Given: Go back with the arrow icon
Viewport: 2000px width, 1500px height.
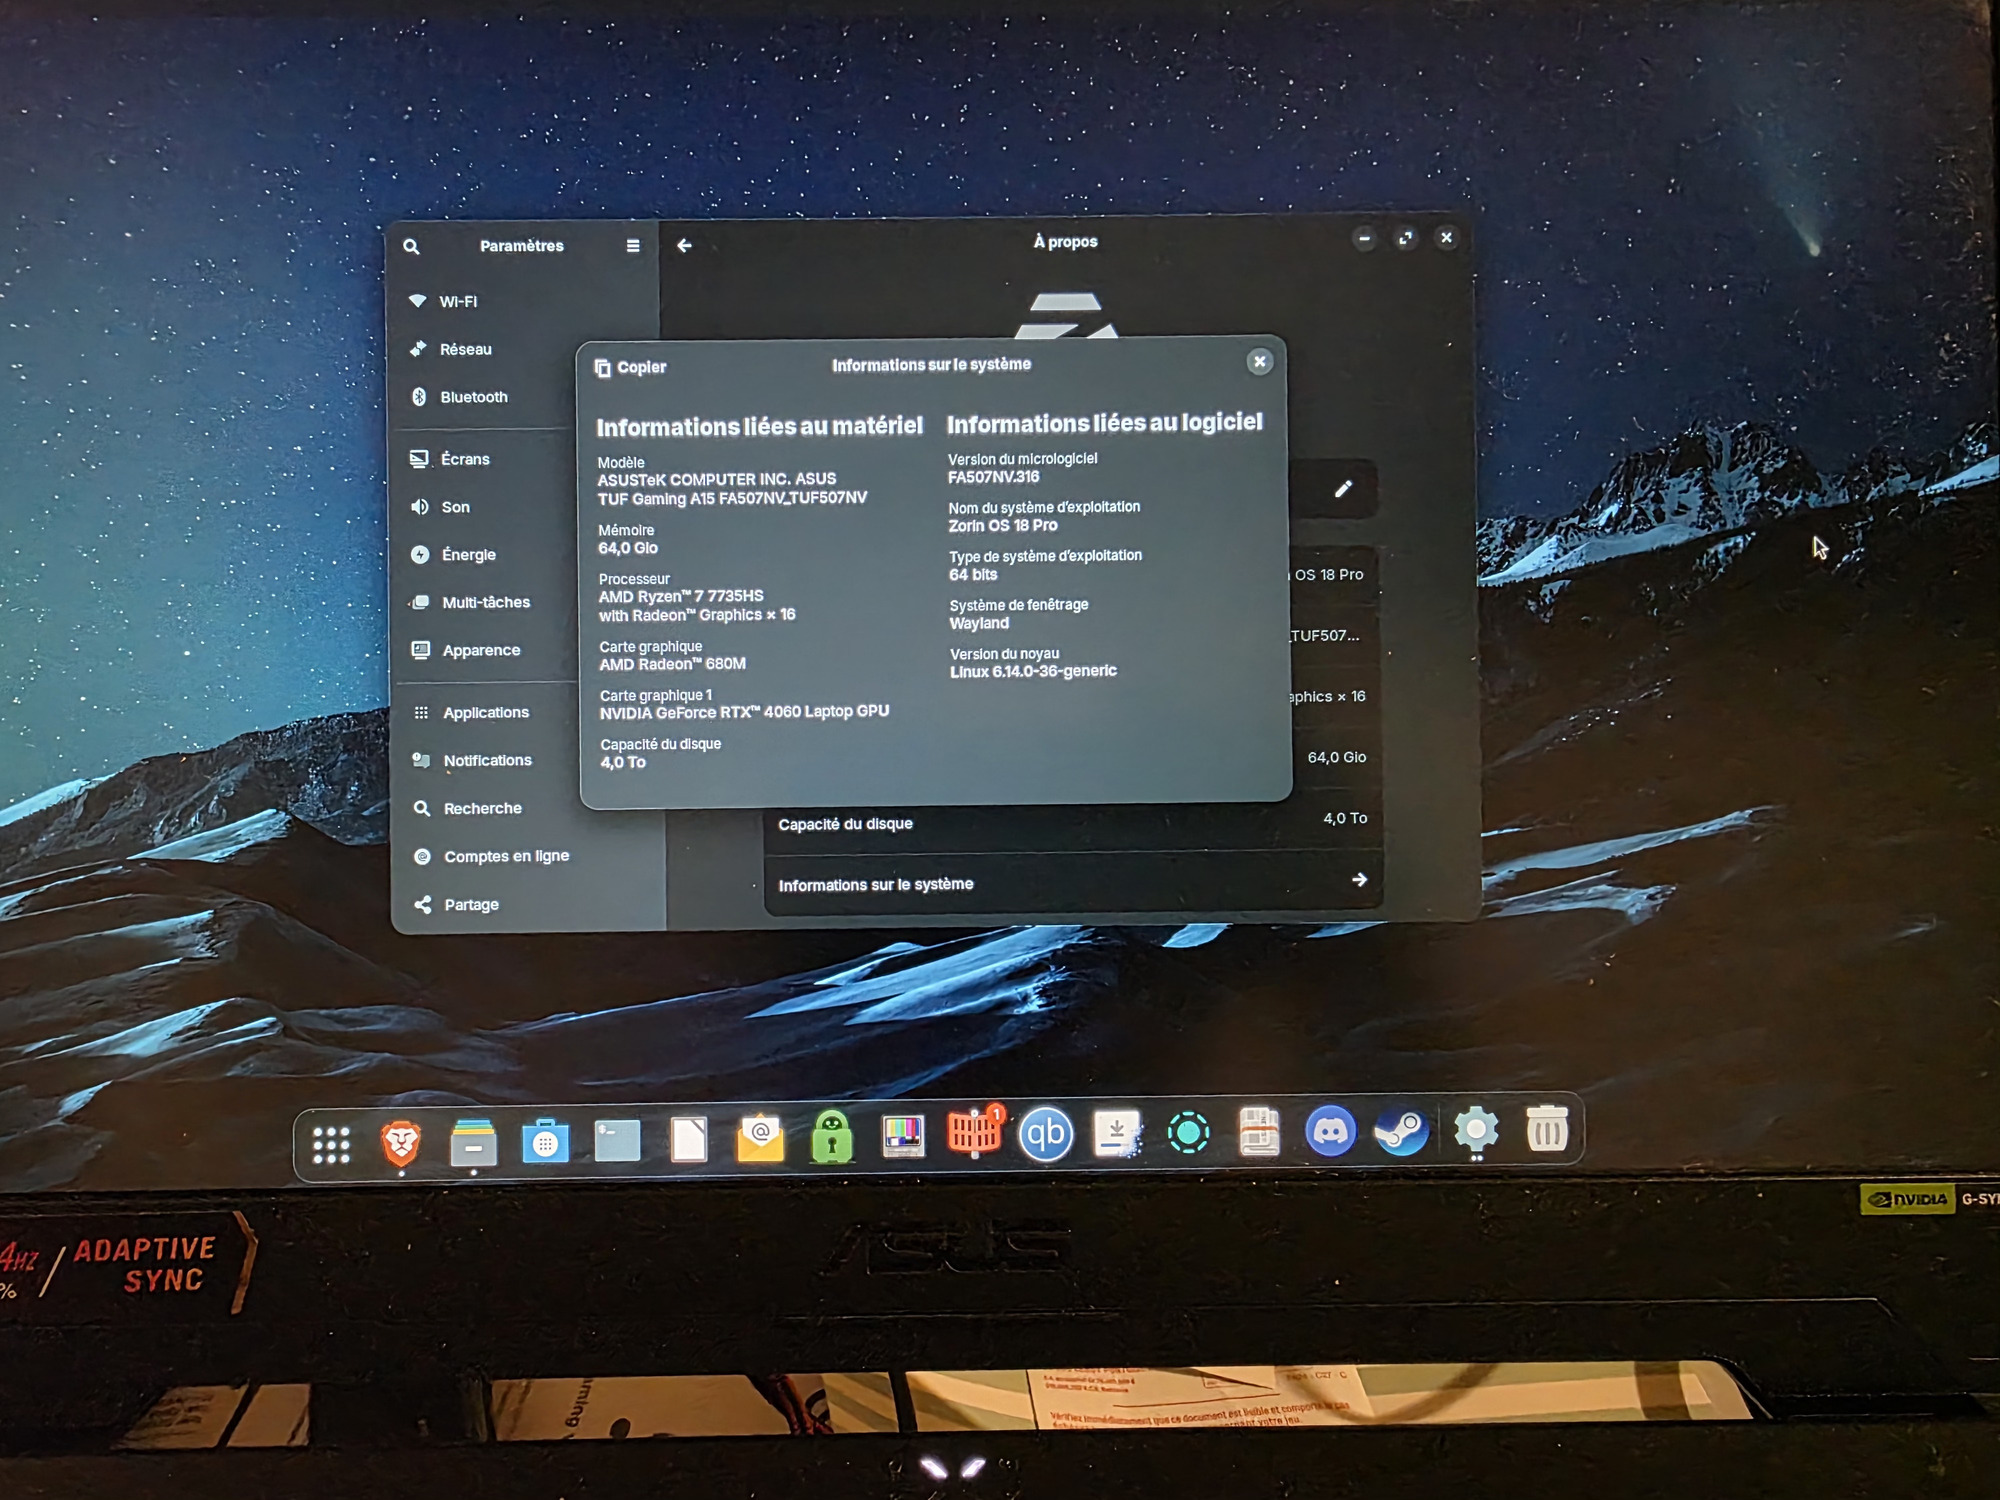Looking at the screenshot, I should coord(684,246).
